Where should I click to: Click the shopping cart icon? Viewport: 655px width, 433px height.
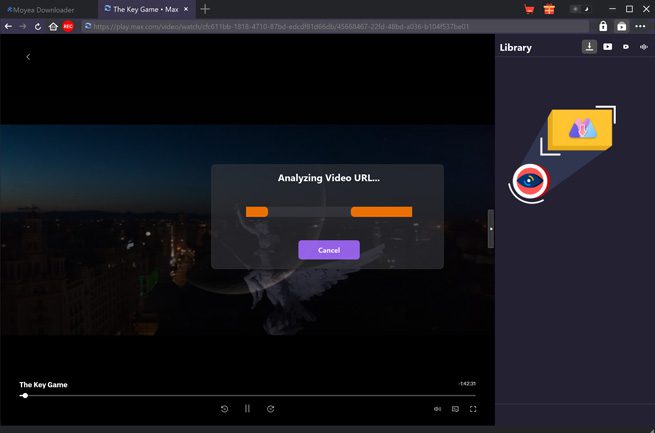(x=529, y=9)
